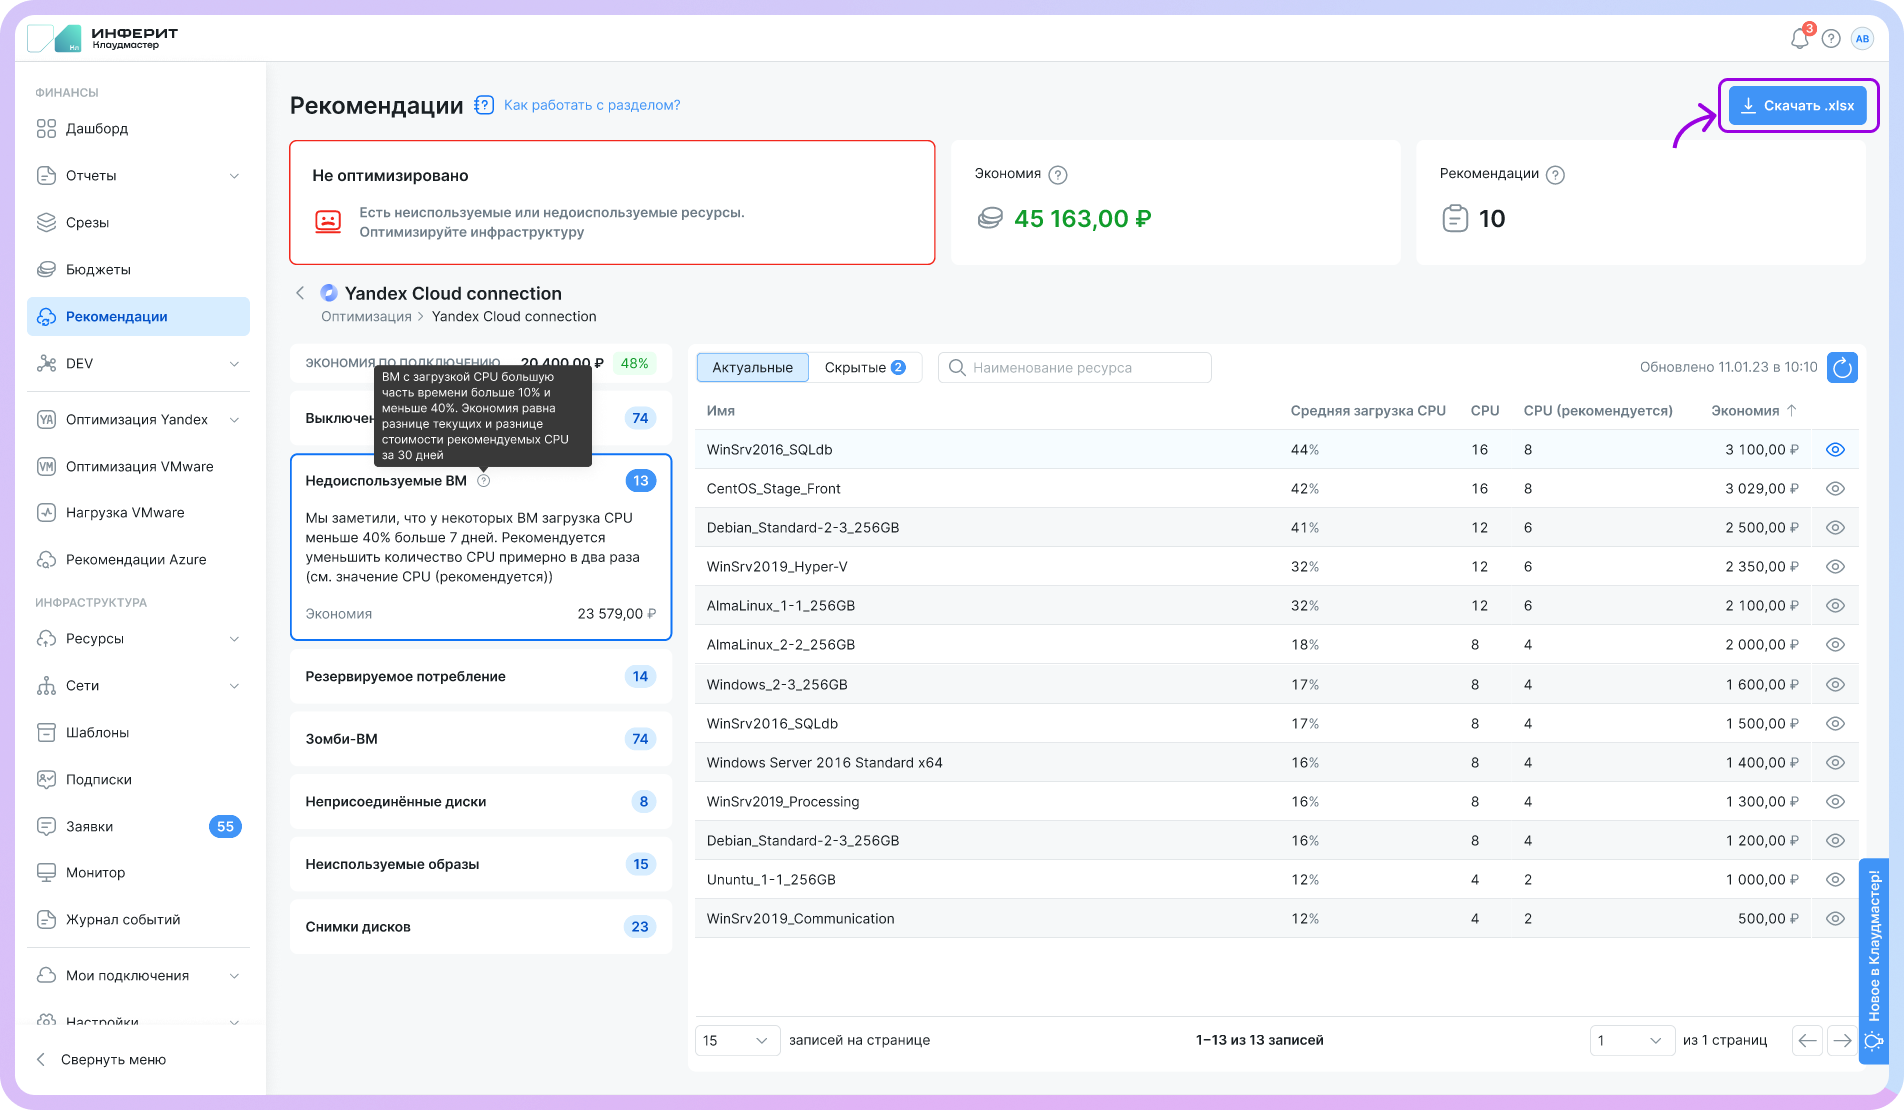The image size is (1904, 1110).
Task: Open the records per page dropdown
Action: [737, 1041]
